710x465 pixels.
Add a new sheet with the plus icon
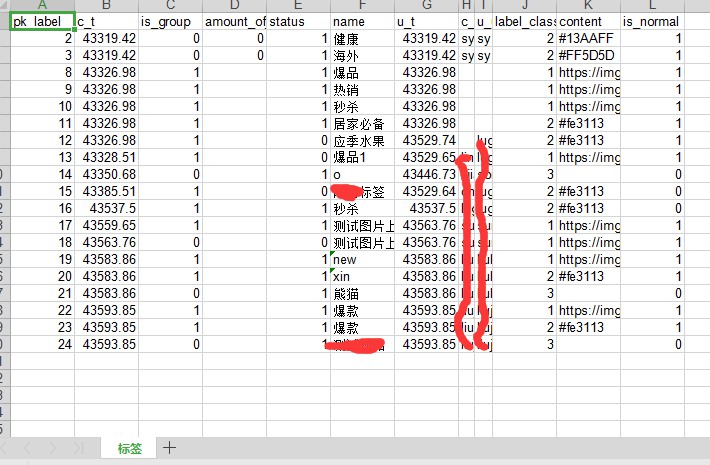169,448
